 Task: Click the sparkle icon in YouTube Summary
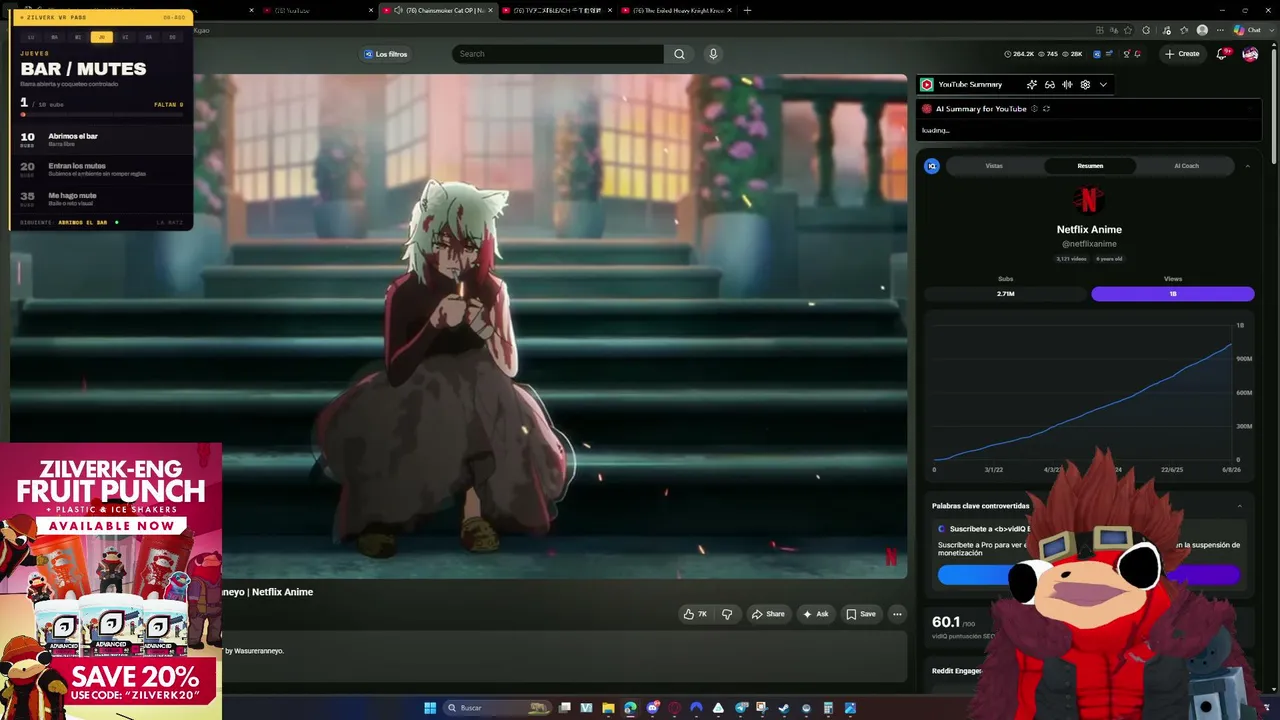tap(1032, 85)
